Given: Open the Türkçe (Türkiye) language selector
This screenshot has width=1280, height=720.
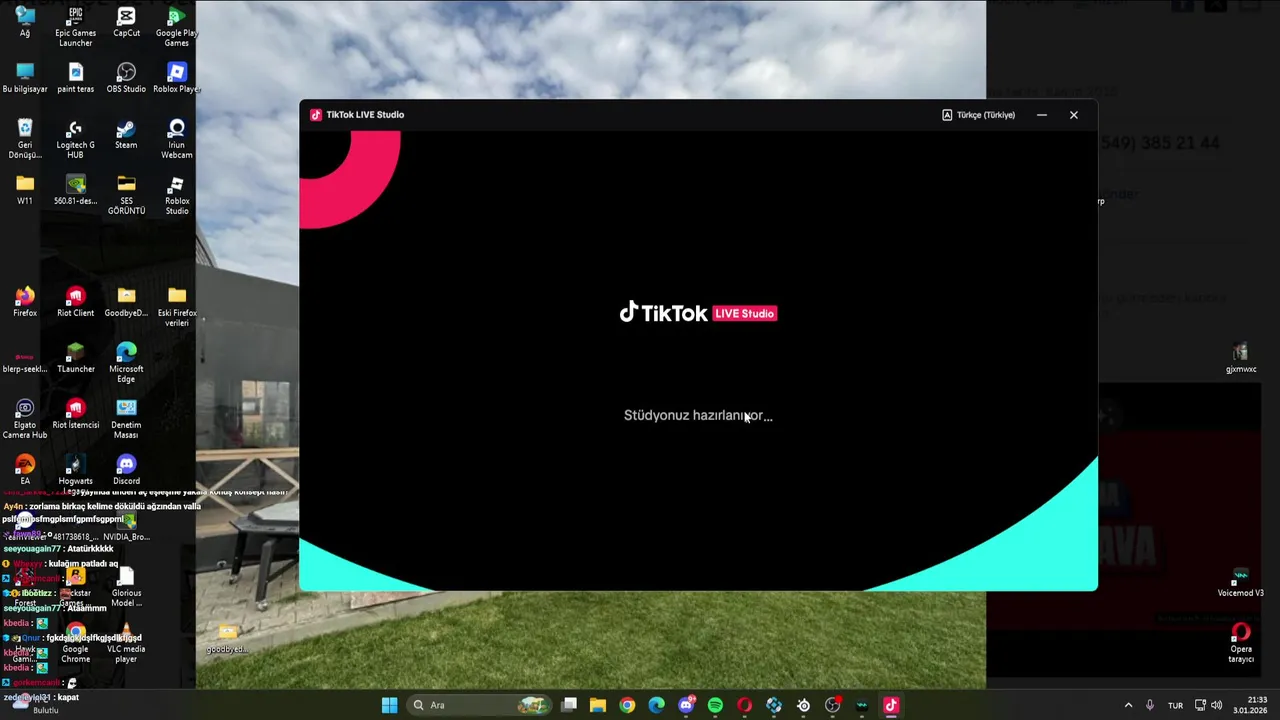Looking at the screenshot, I should click(x=978, y=115).
